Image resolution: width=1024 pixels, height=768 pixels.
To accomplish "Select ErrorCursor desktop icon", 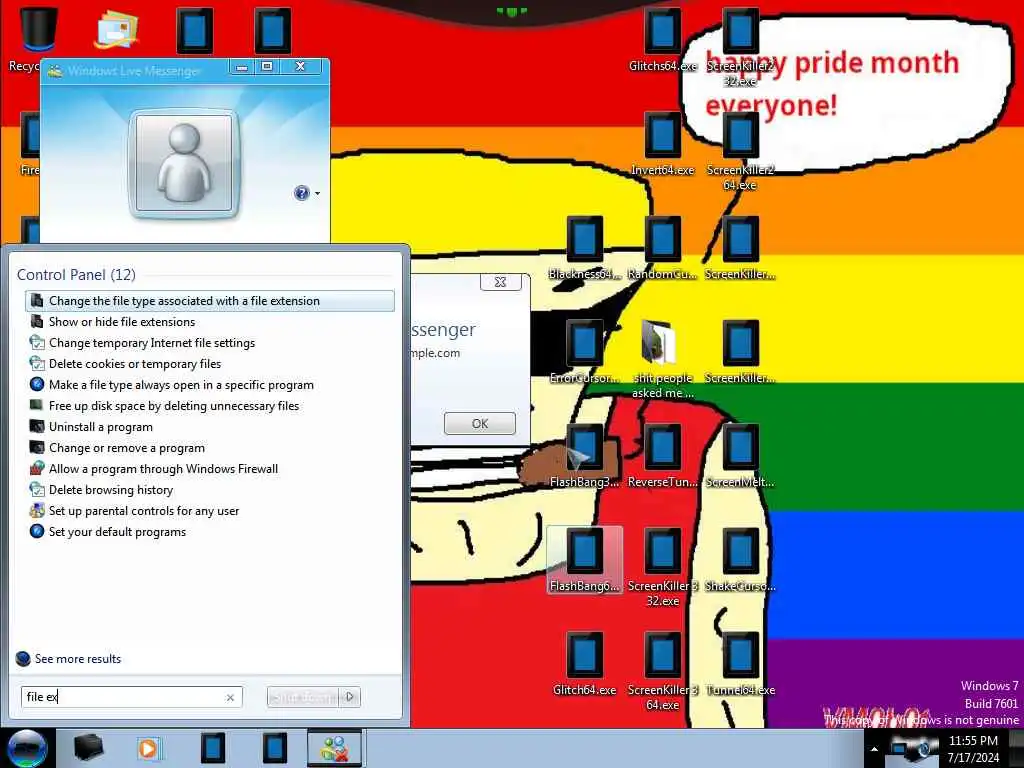I will (x=584, y=351).
